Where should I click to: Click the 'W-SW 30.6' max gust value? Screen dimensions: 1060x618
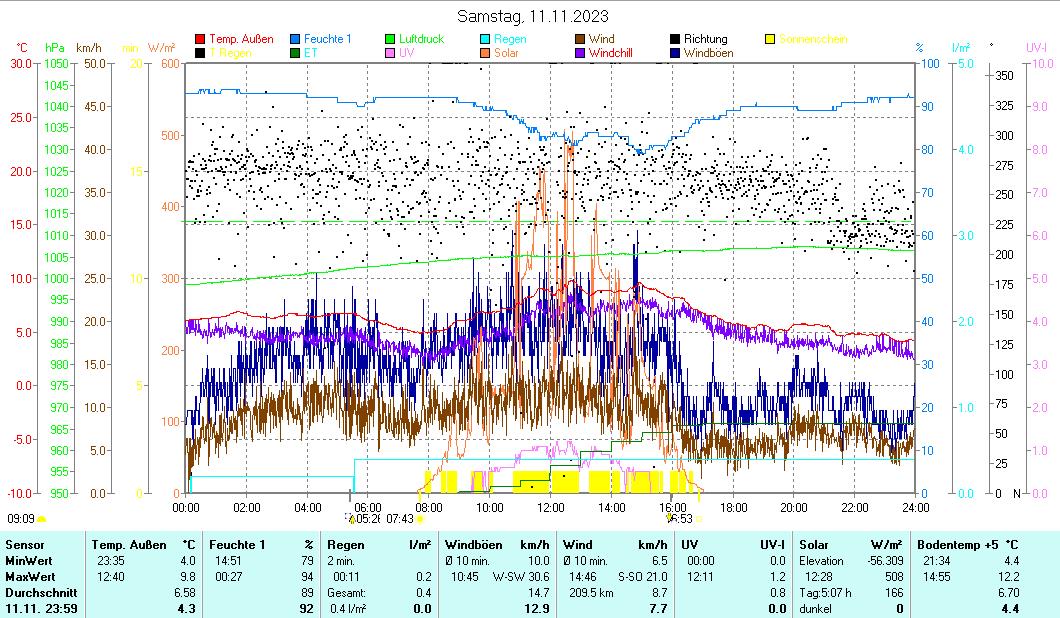point(521,577)
